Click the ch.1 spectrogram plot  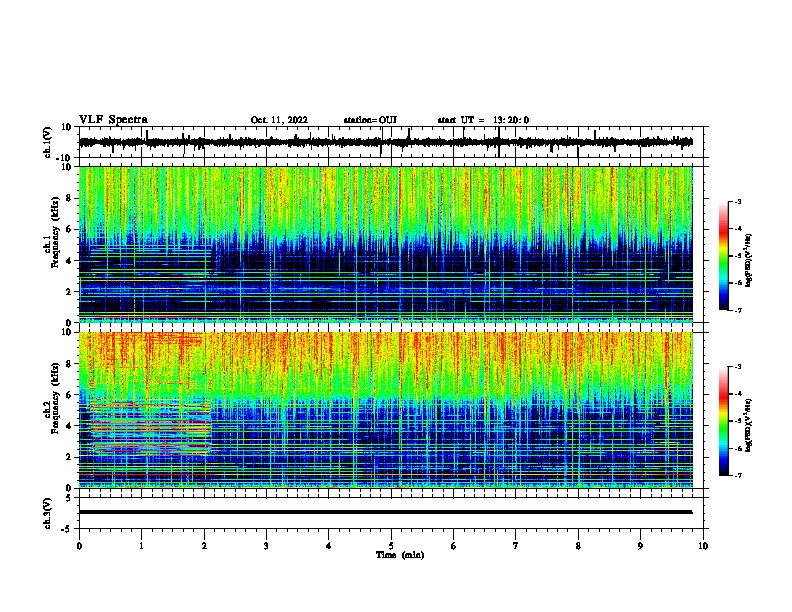point(386,244)
